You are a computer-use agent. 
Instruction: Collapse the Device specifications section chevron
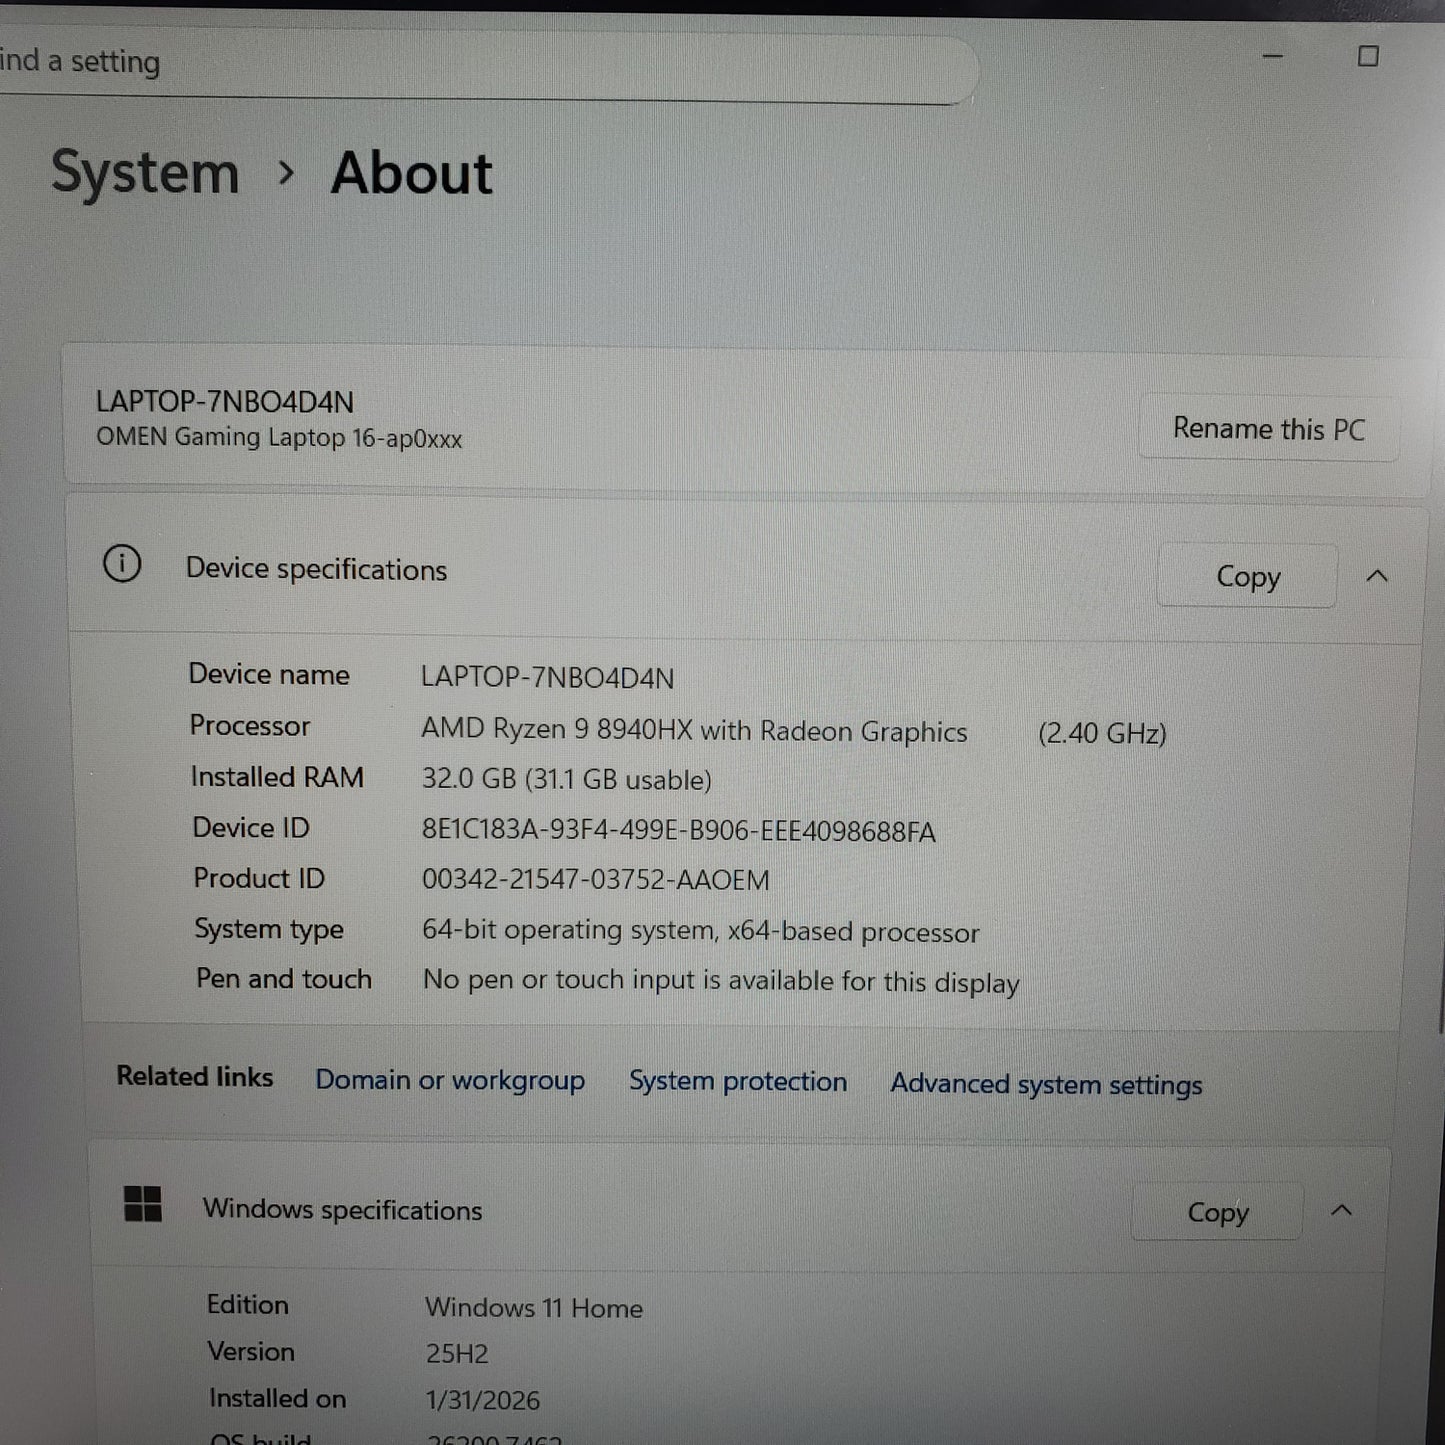tap(1377, 576)
